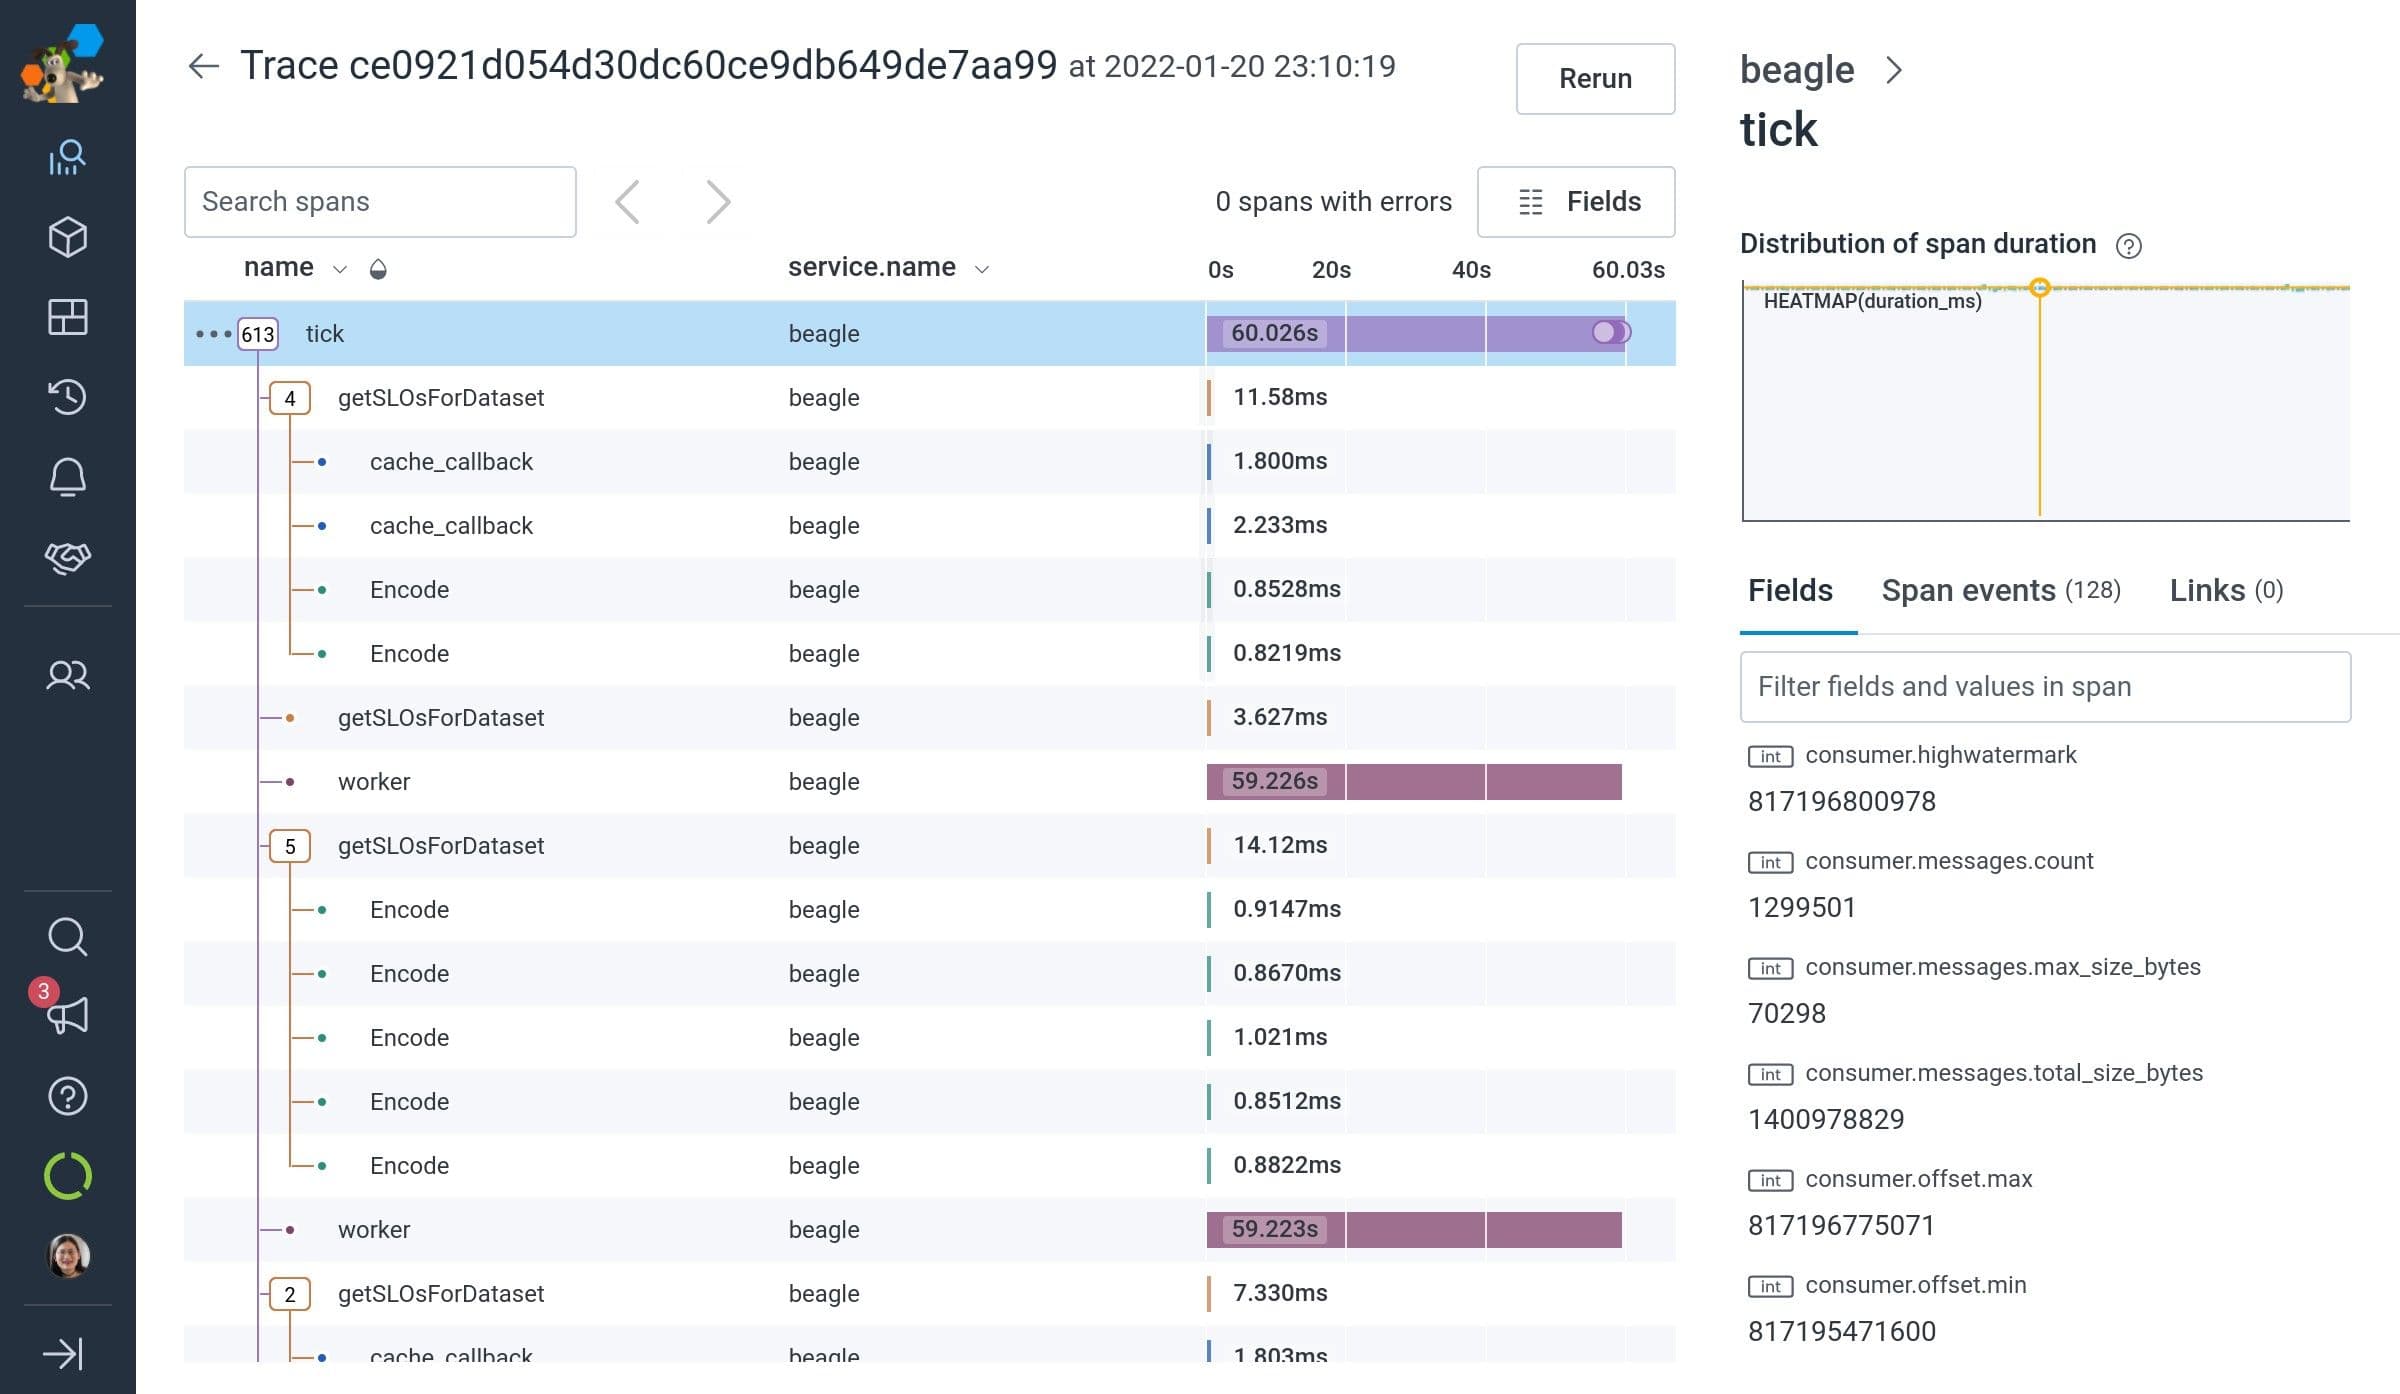This screenshot has height=1394, width=2400.
Task: Open your profile via the avatar picture
Action: tap(67, 1257)
